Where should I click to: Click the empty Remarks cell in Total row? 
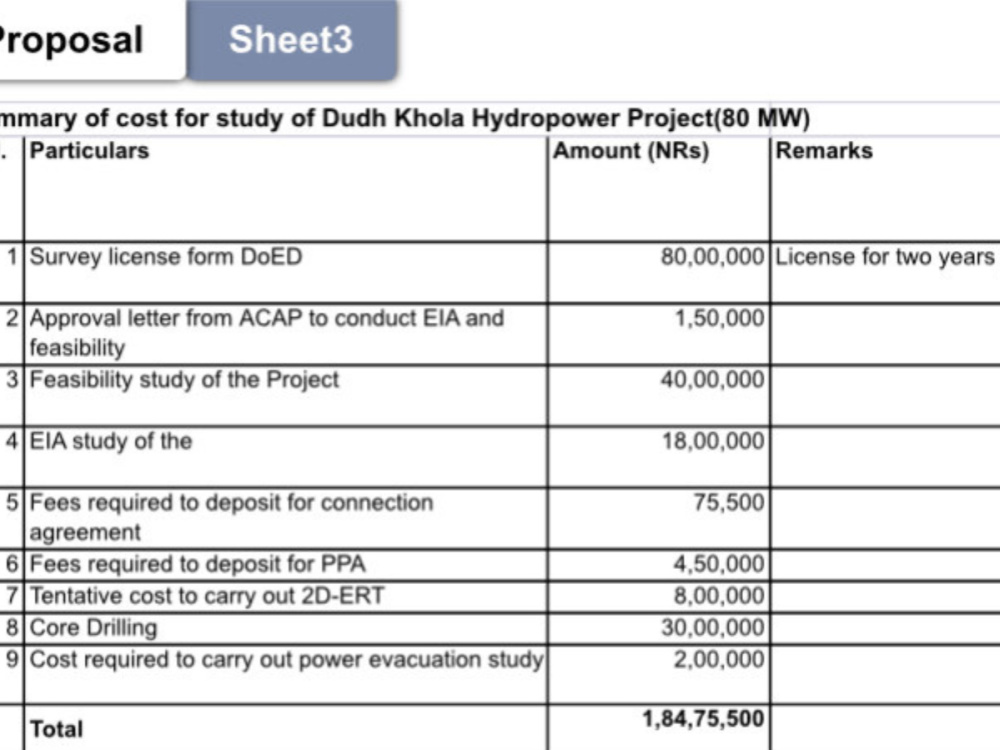click(x=885, y=728)
